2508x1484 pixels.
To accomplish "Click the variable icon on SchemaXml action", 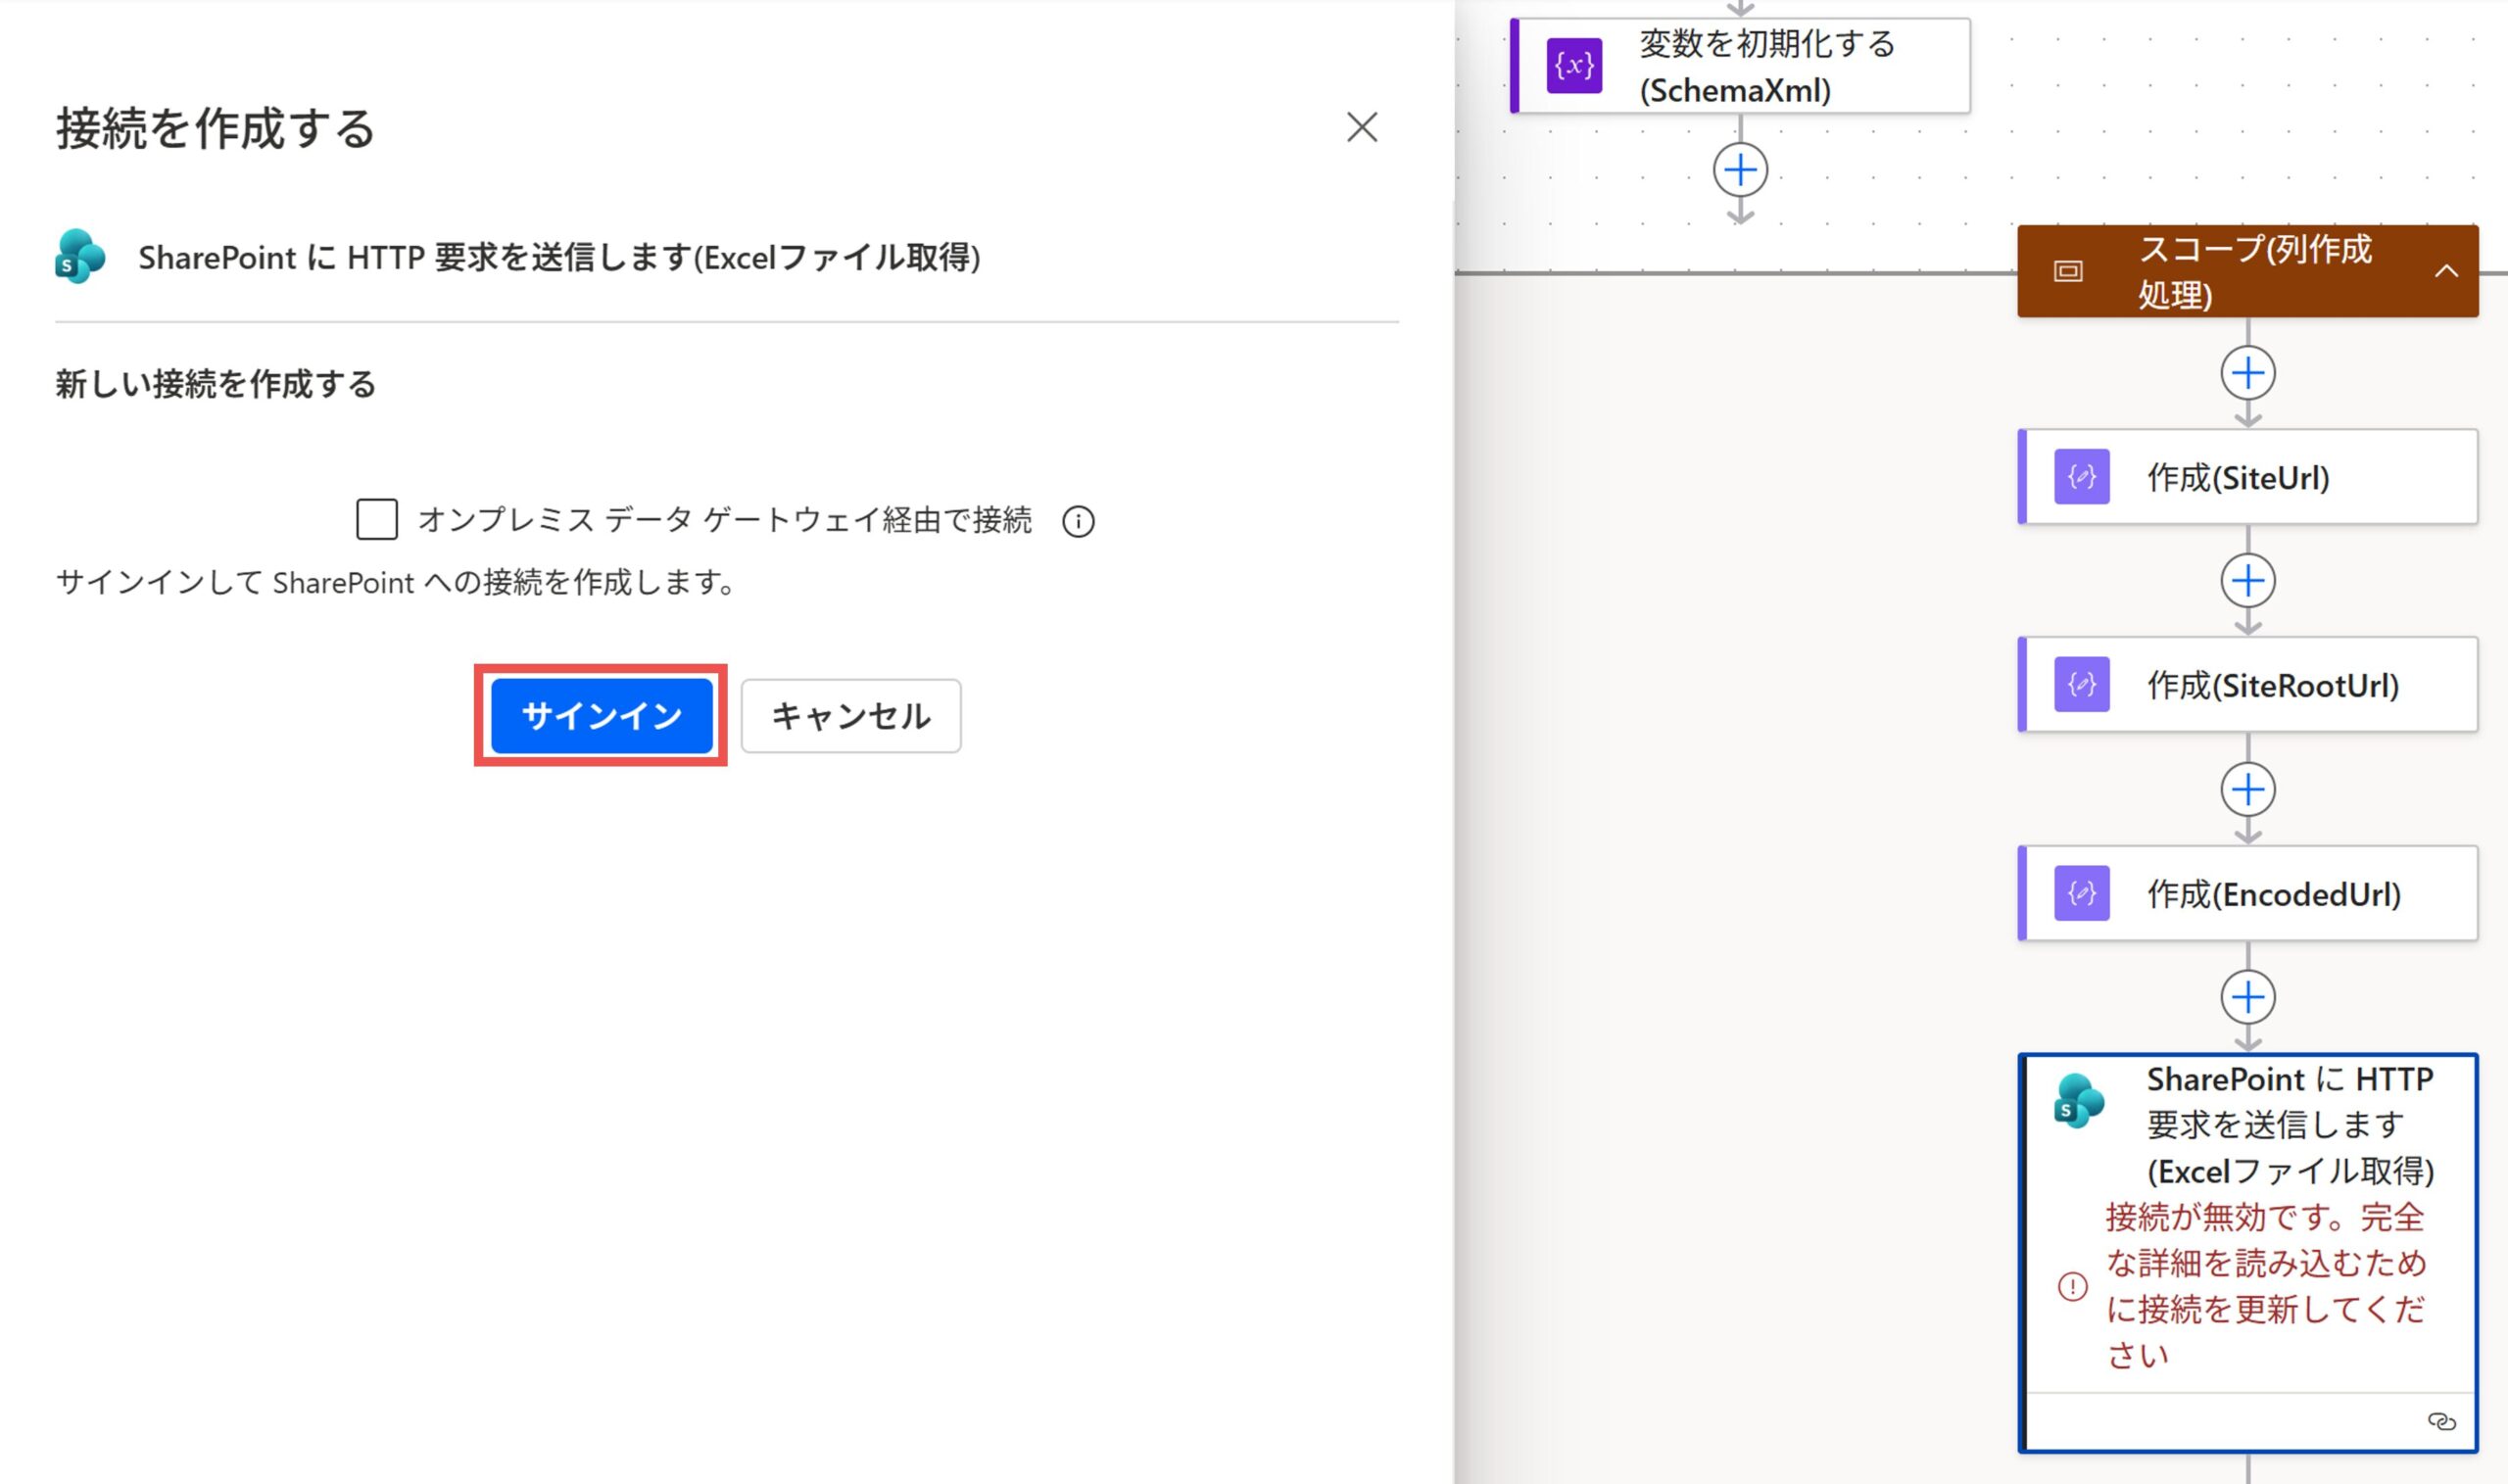I will click(x=1574, y=66).
